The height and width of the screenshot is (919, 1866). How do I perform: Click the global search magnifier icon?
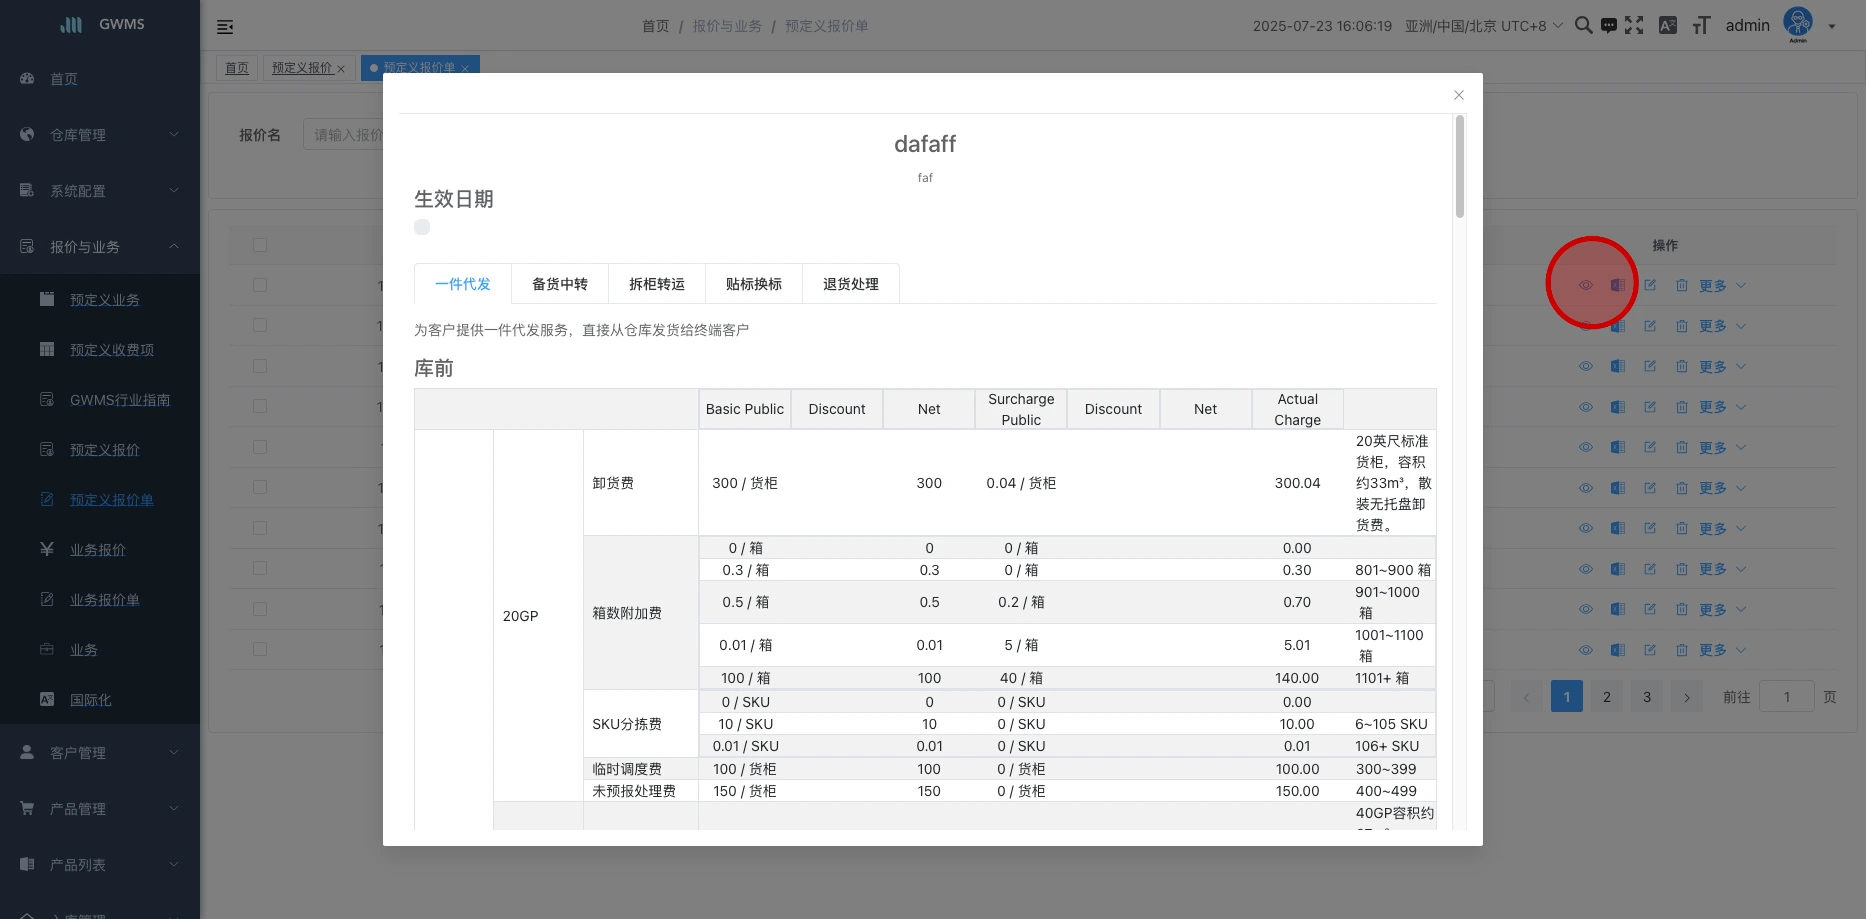[x=1583, y=26]
